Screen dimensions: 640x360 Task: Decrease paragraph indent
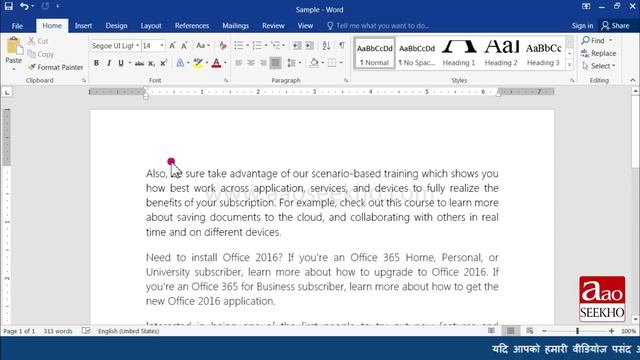point(297,46)
